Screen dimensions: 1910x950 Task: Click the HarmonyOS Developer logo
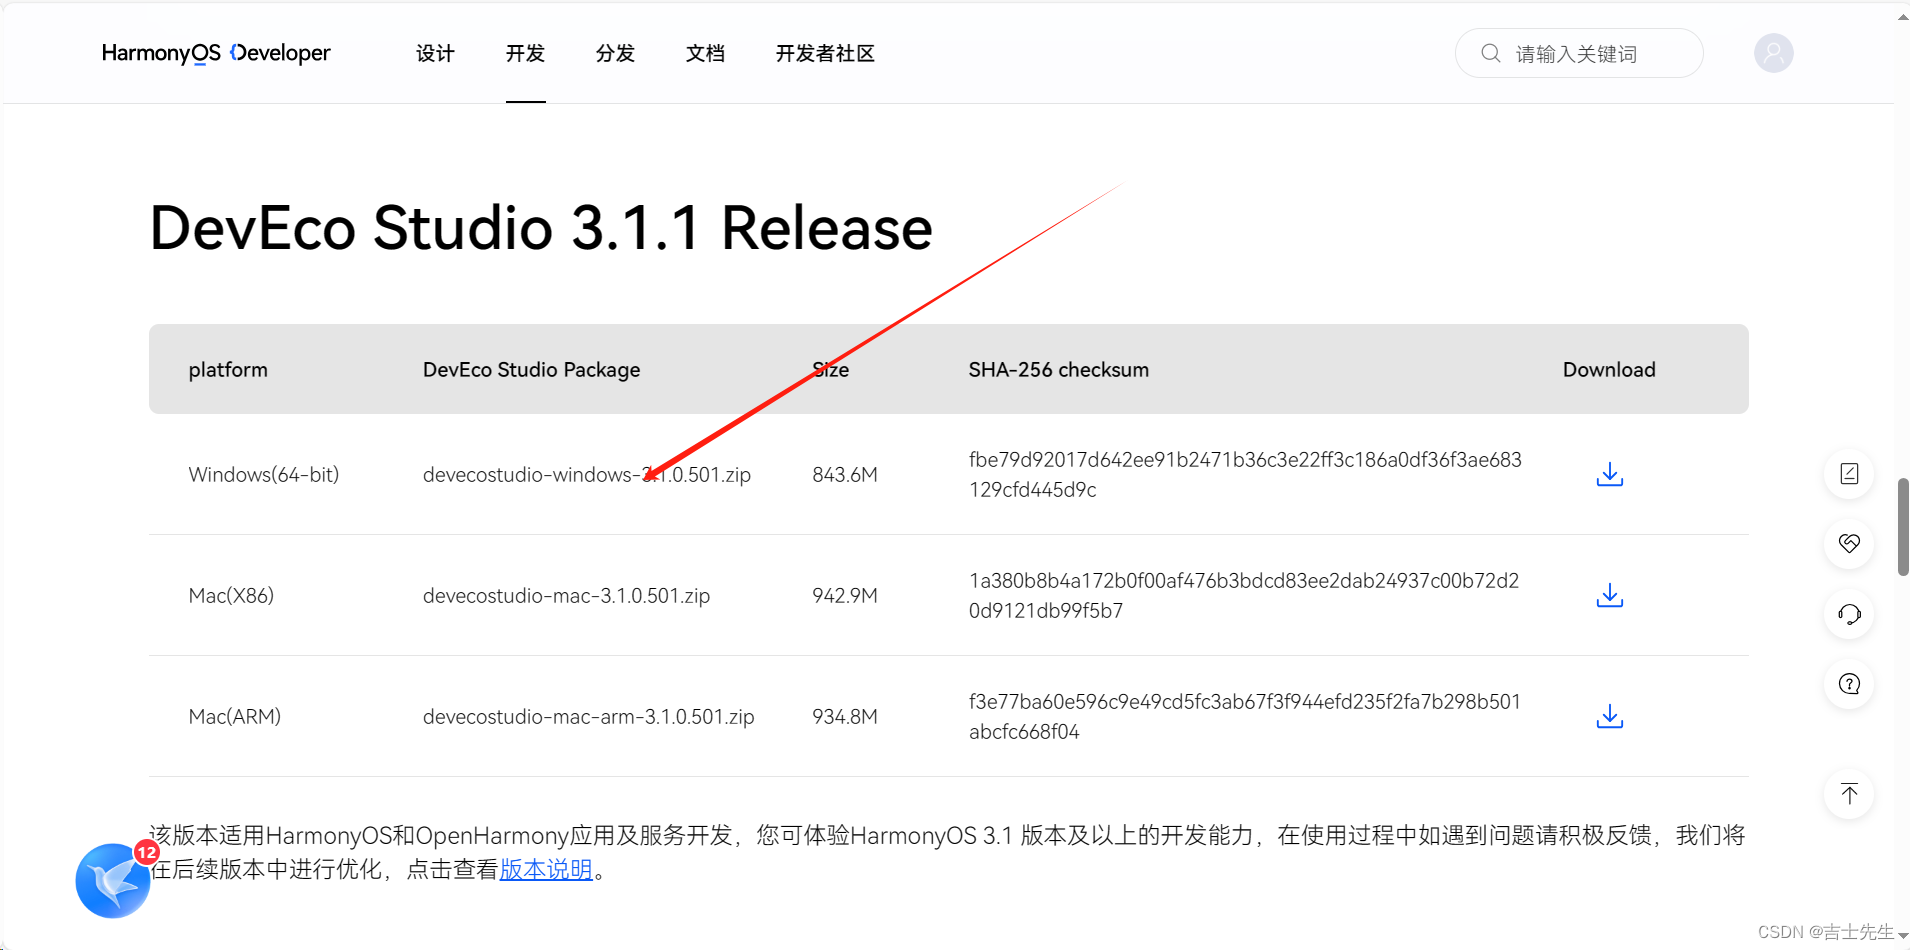click(x=216, y=53)
